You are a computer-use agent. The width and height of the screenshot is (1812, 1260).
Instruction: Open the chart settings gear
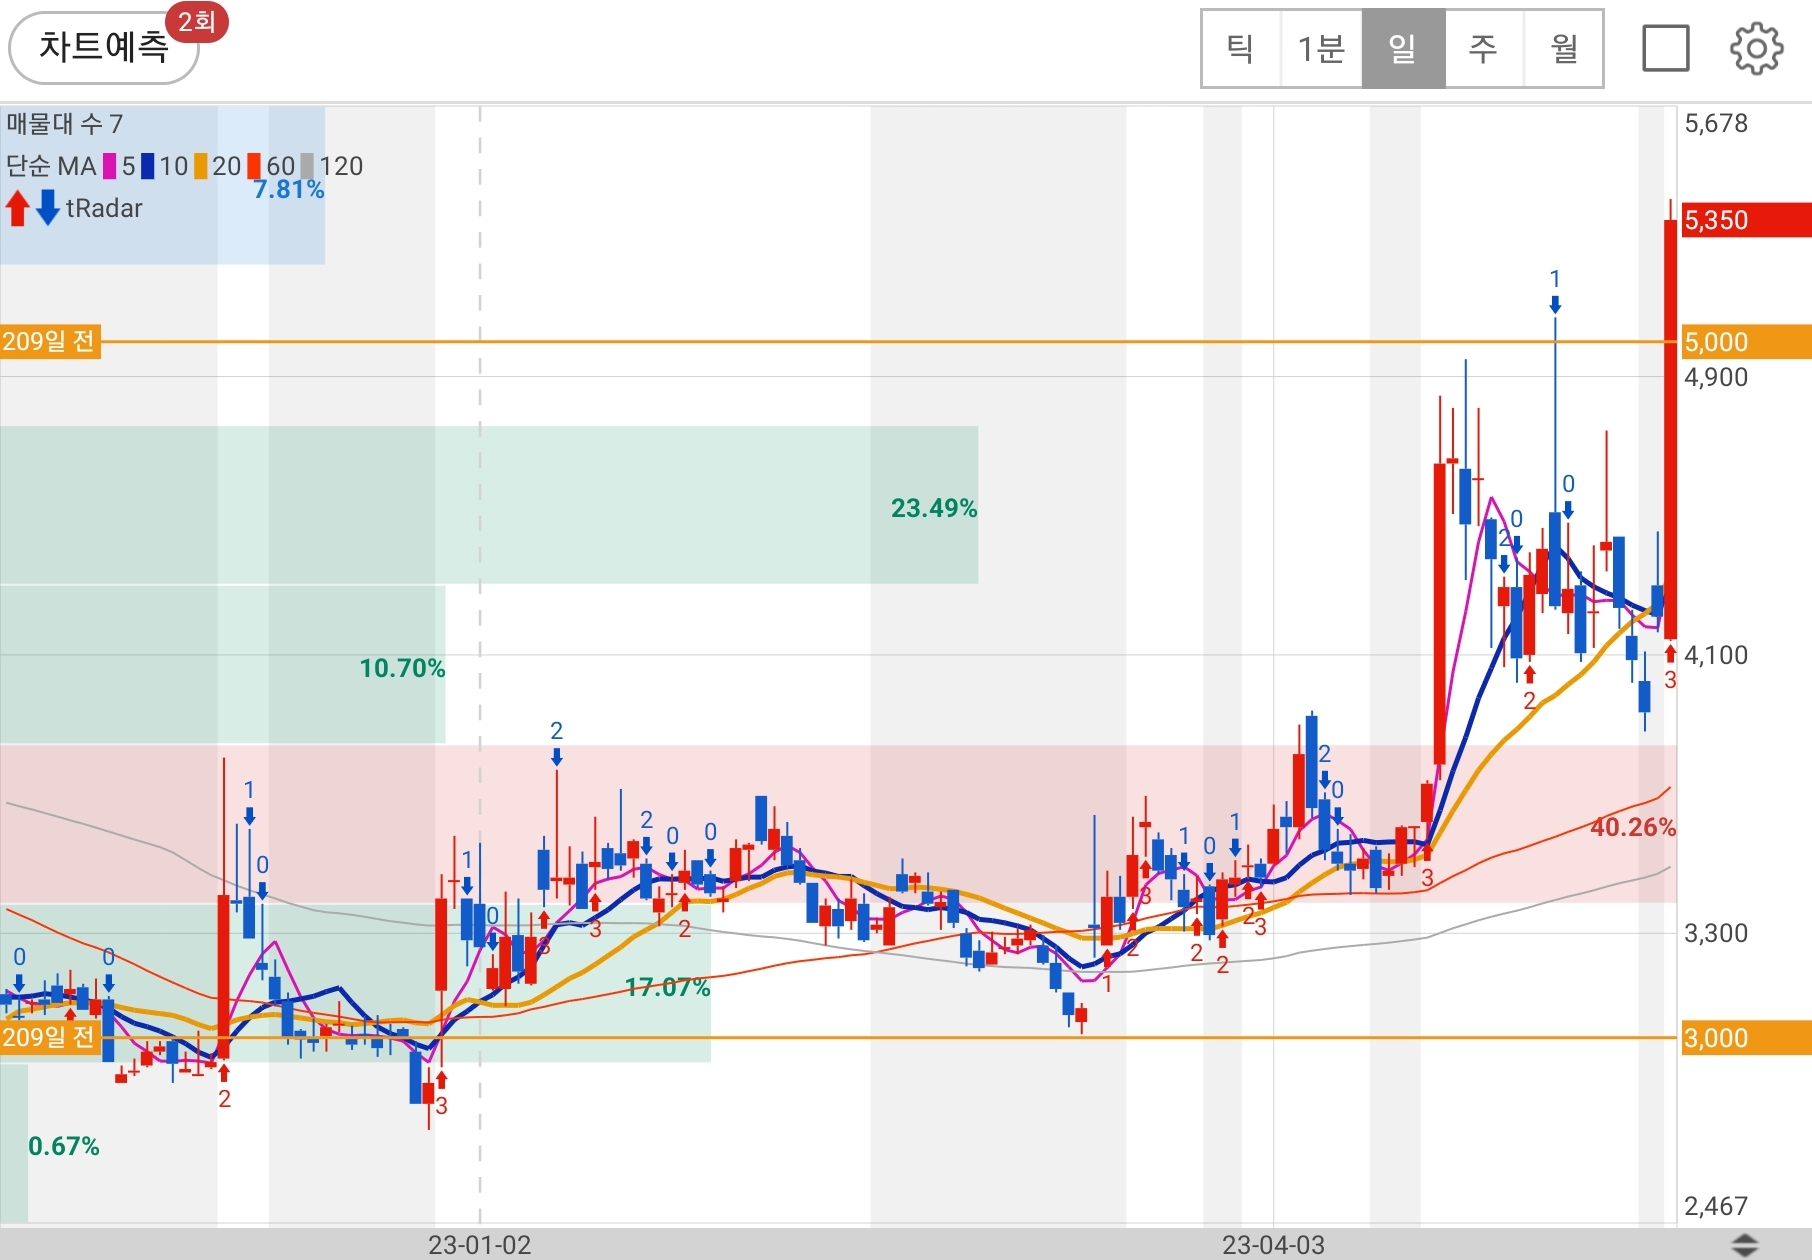pyautogui.click(x=1756, y=48)
